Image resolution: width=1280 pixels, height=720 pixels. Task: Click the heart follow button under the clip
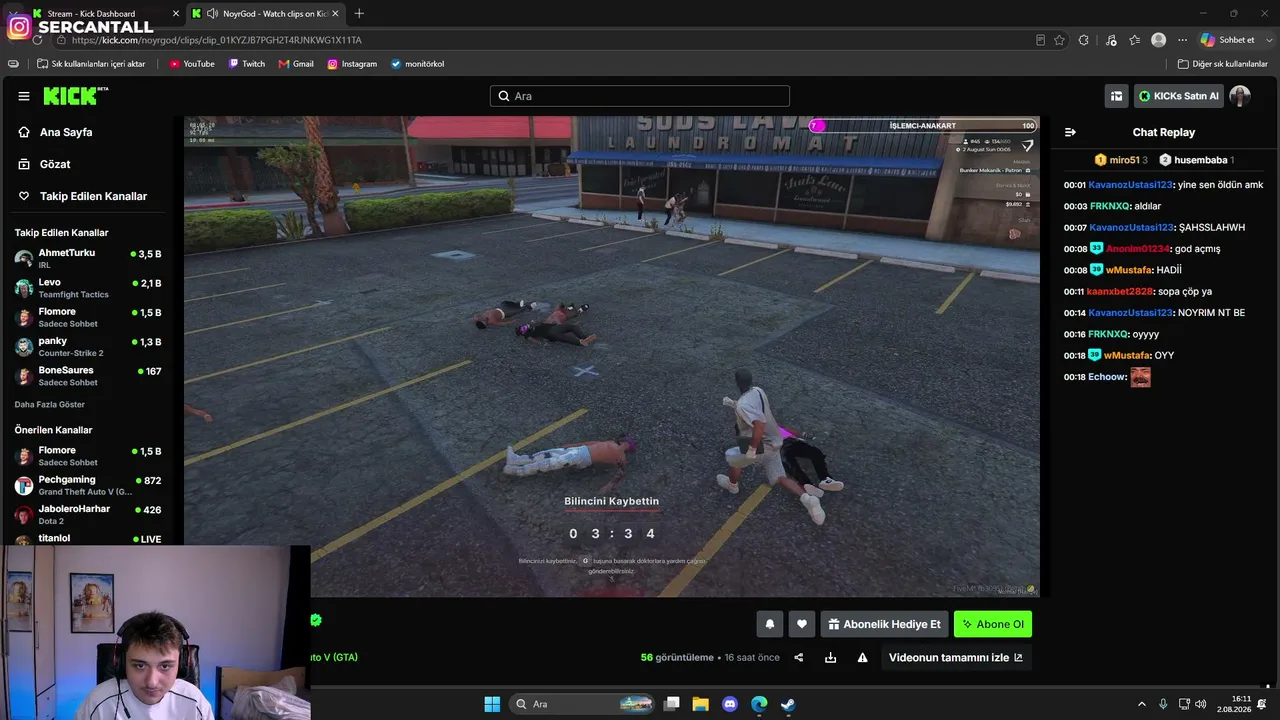(802, 624)
